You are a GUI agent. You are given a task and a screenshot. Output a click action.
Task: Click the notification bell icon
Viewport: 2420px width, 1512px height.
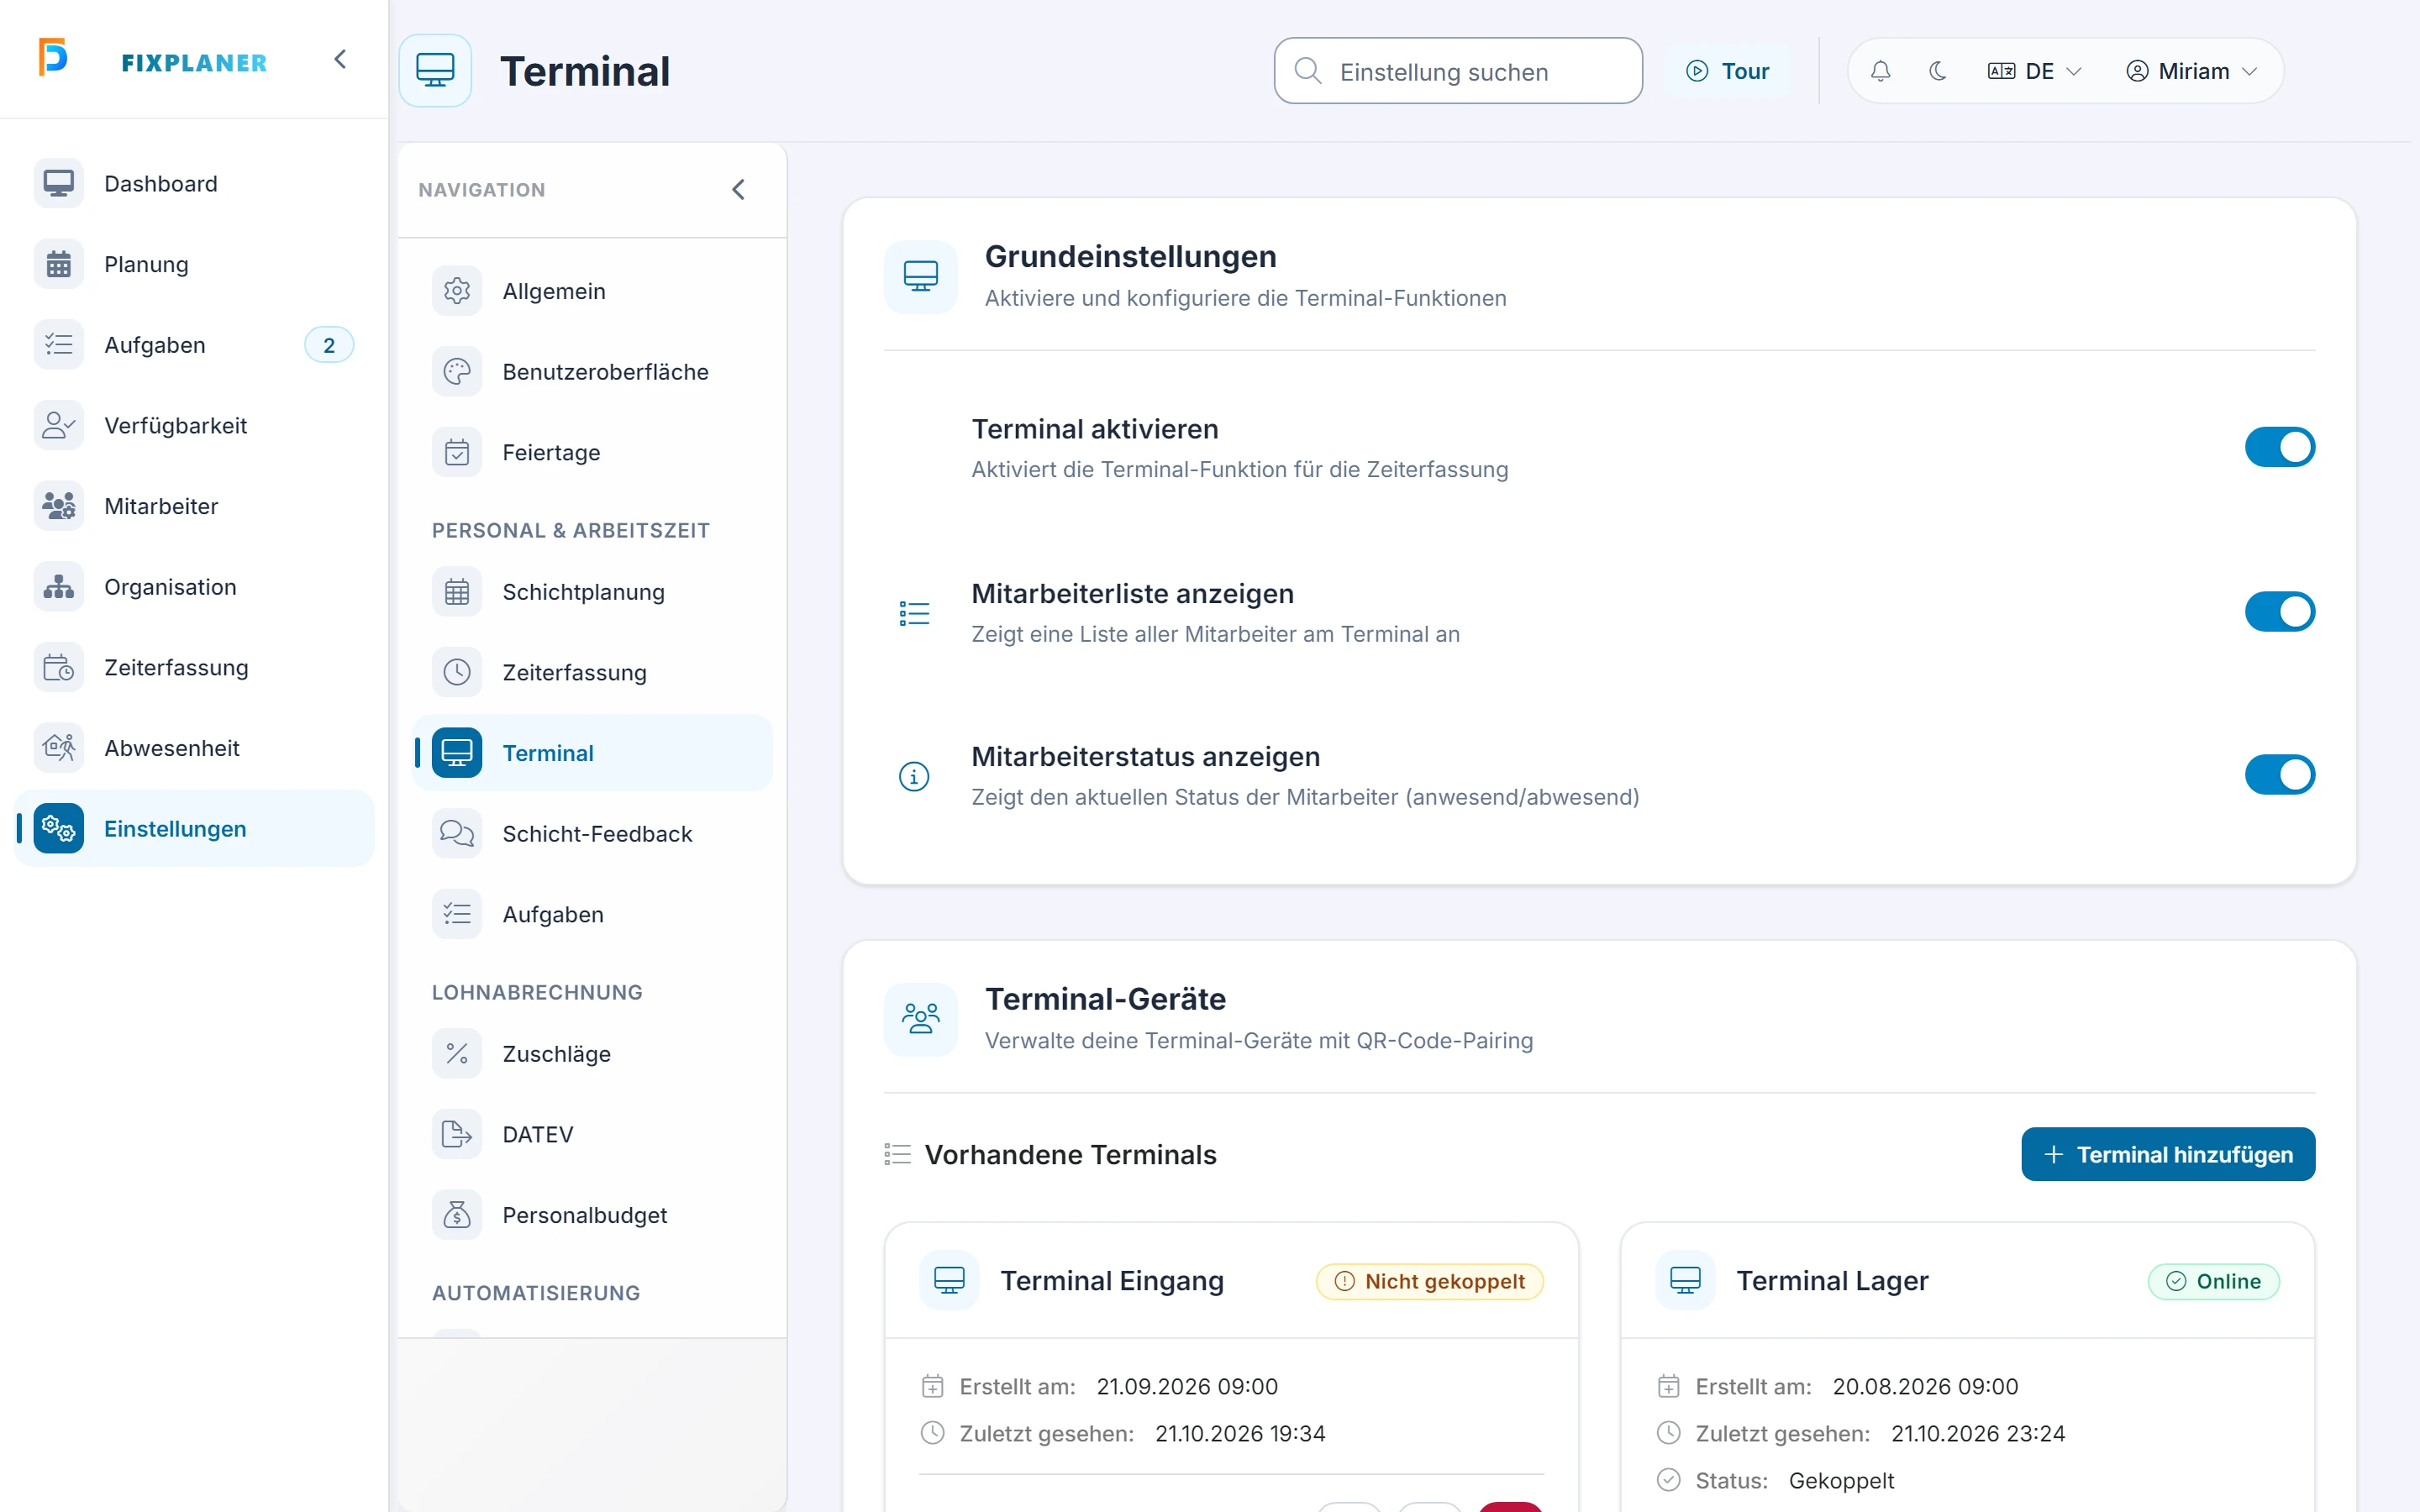tap(1880, 71)
